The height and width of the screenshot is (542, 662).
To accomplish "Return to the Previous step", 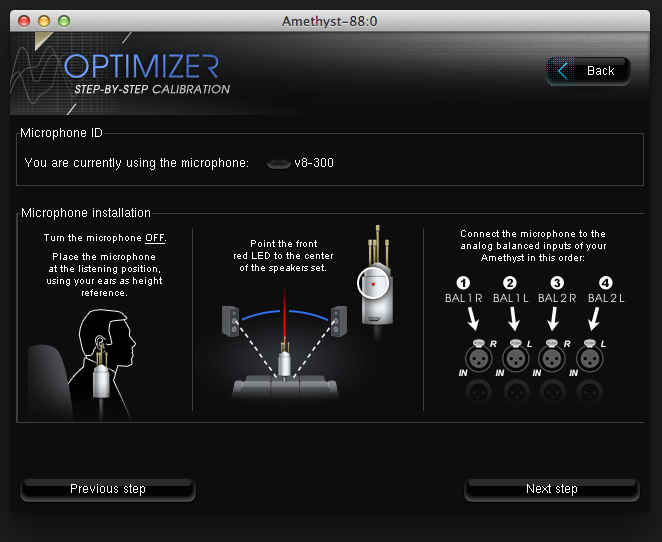I will click(108, 489).
